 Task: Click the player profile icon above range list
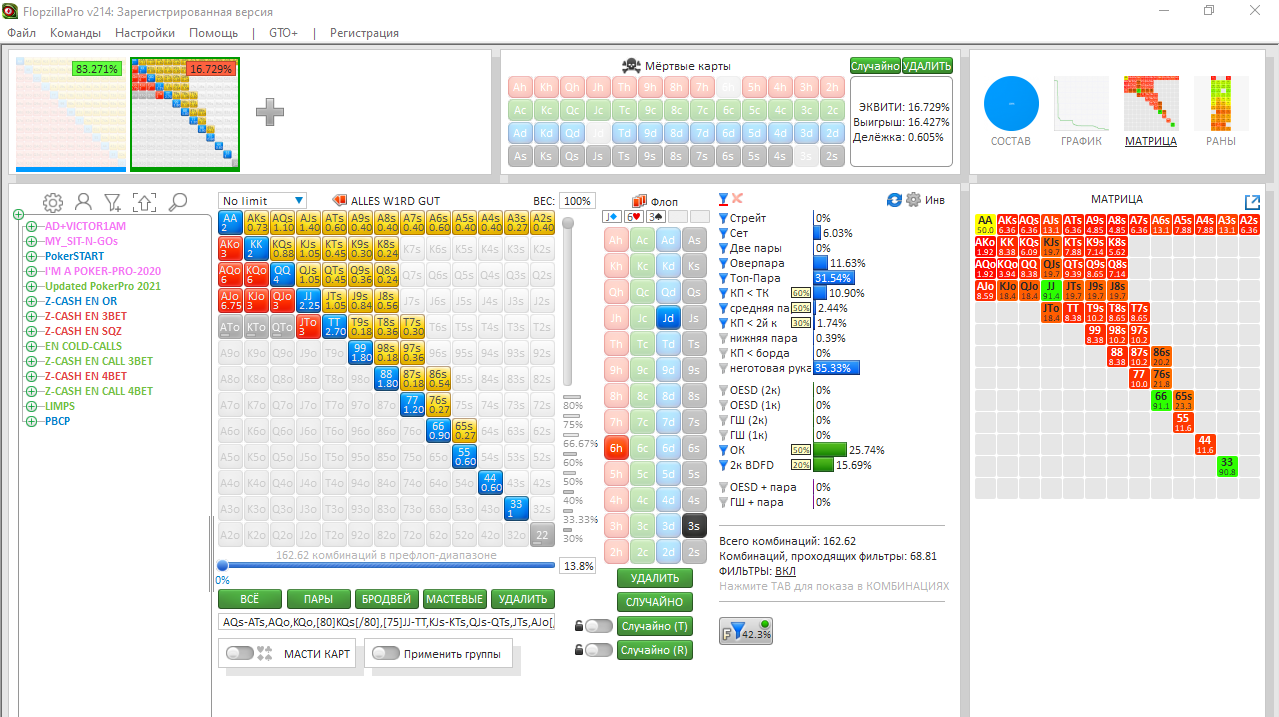coord(84,202)
